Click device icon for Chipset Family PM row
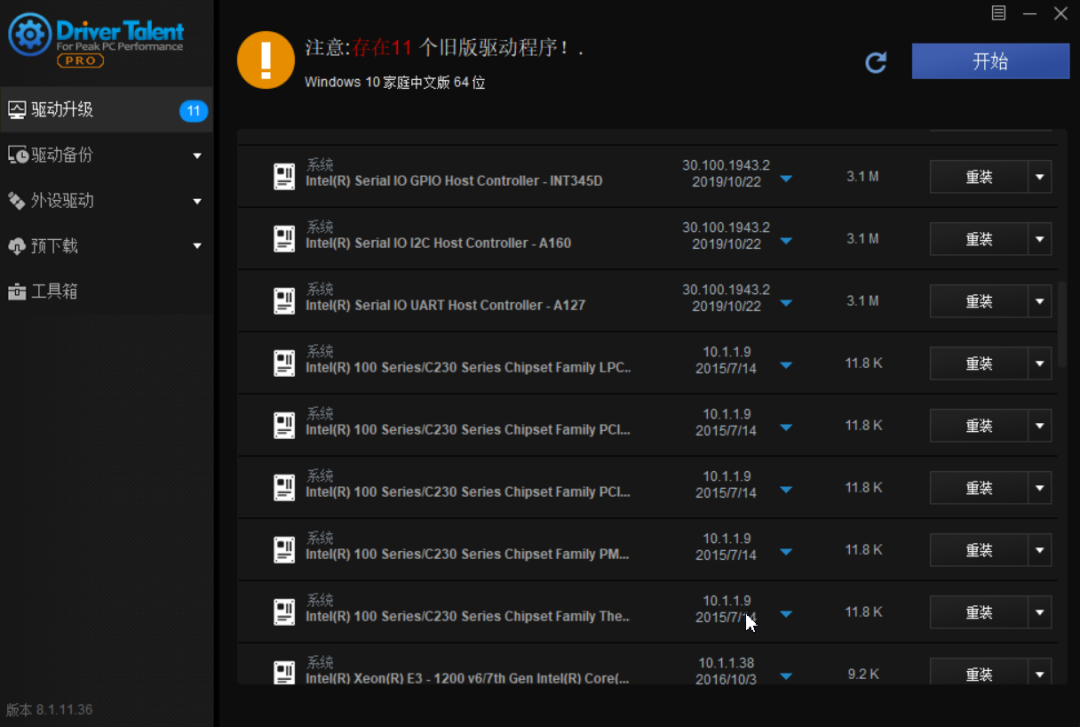1080x727 pixels. [x=284, y=550]
